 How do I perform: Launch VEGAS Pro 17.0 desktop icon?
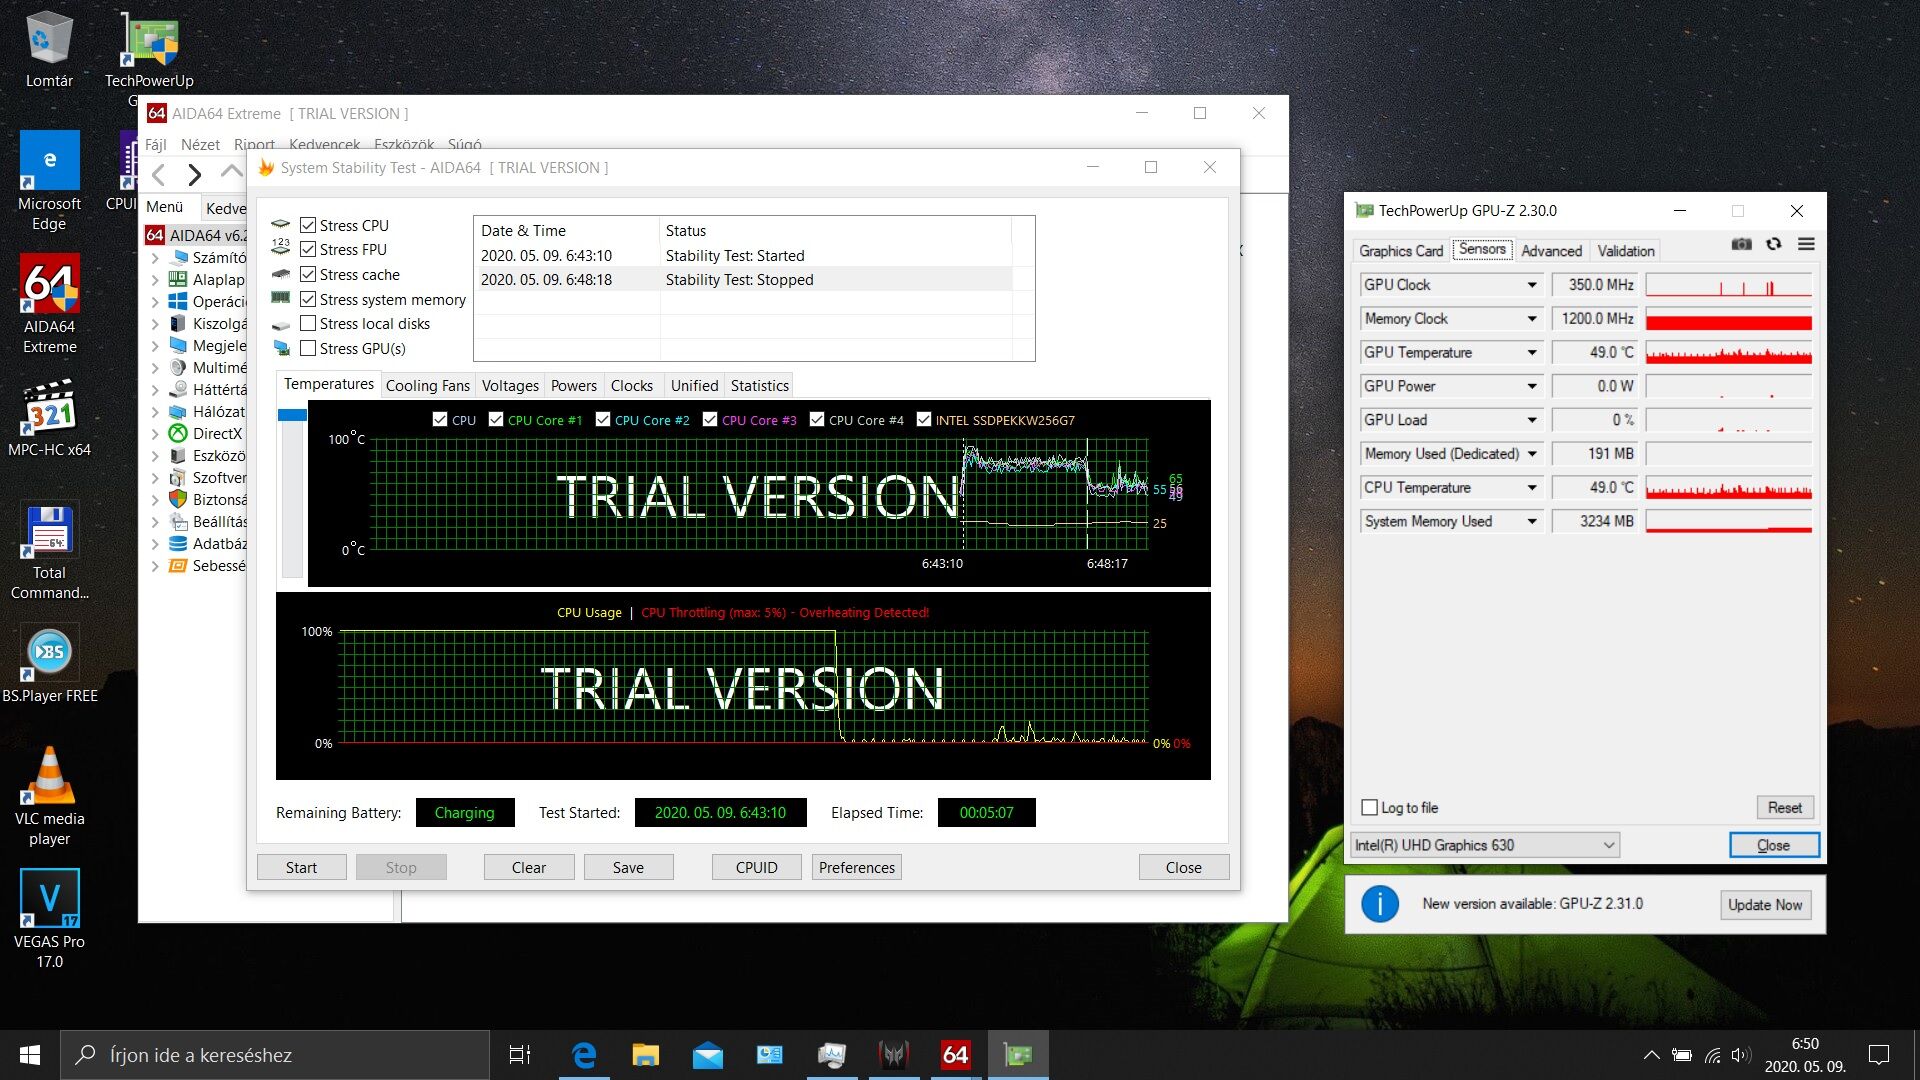click(49, 918)
